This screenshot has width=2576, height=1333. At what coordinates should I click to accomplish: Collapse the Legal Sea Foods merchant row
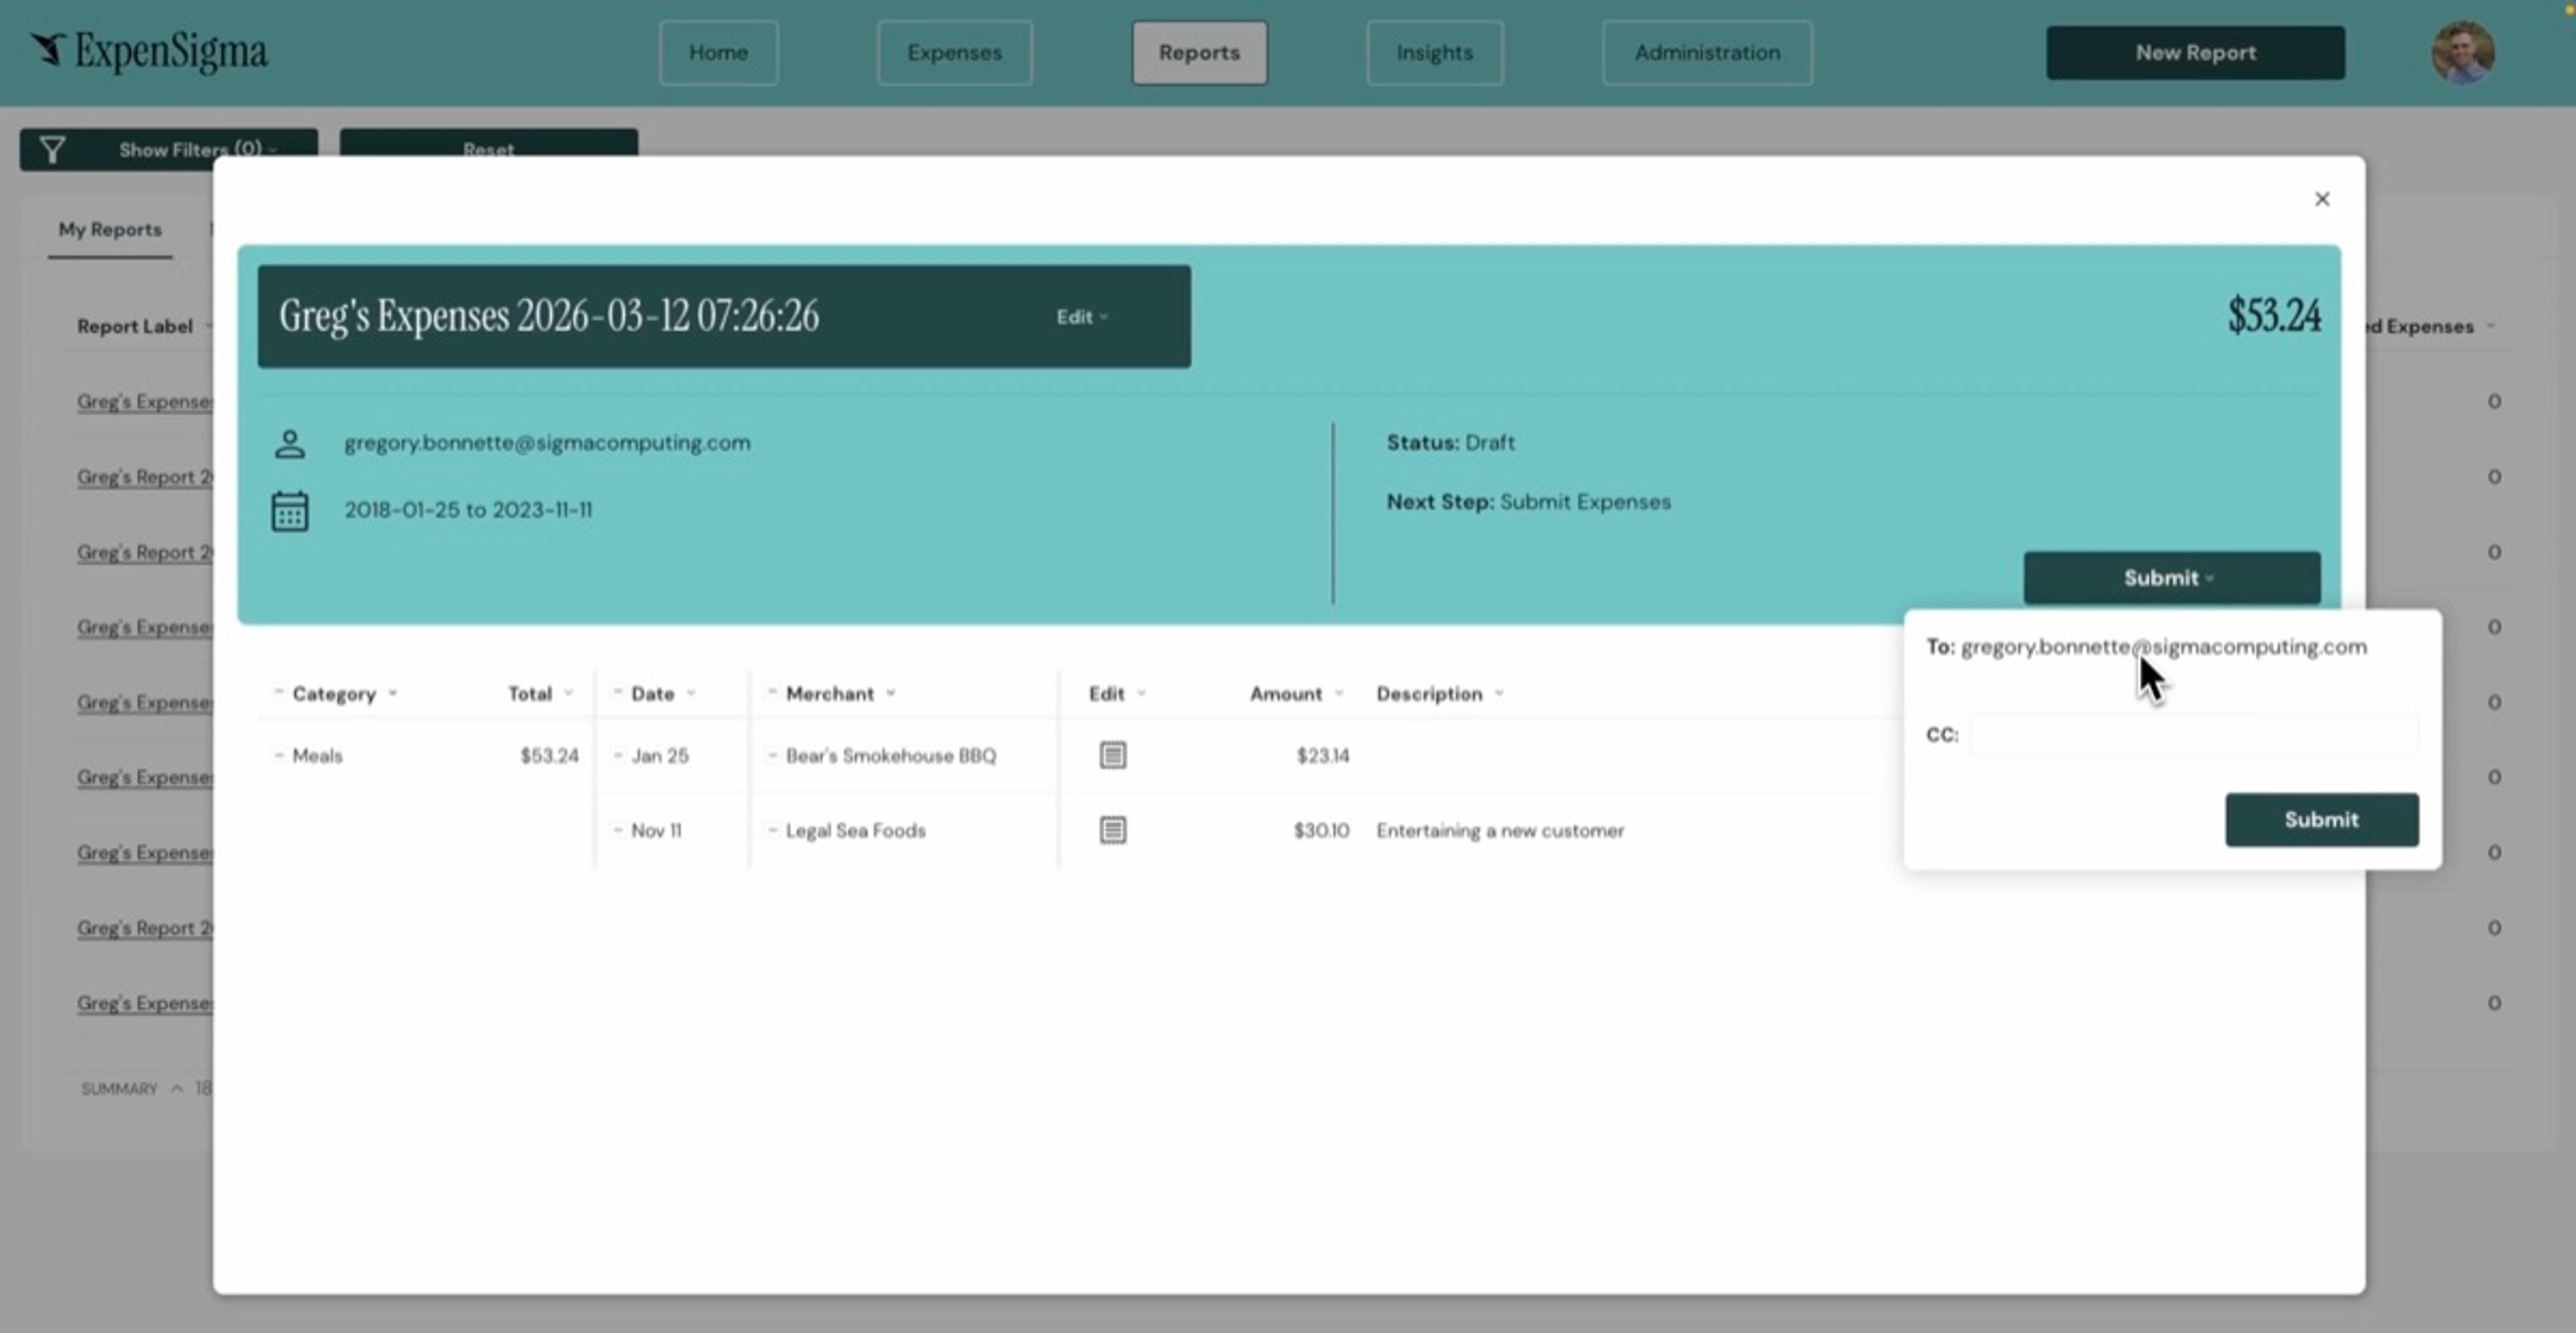[772, 830]
